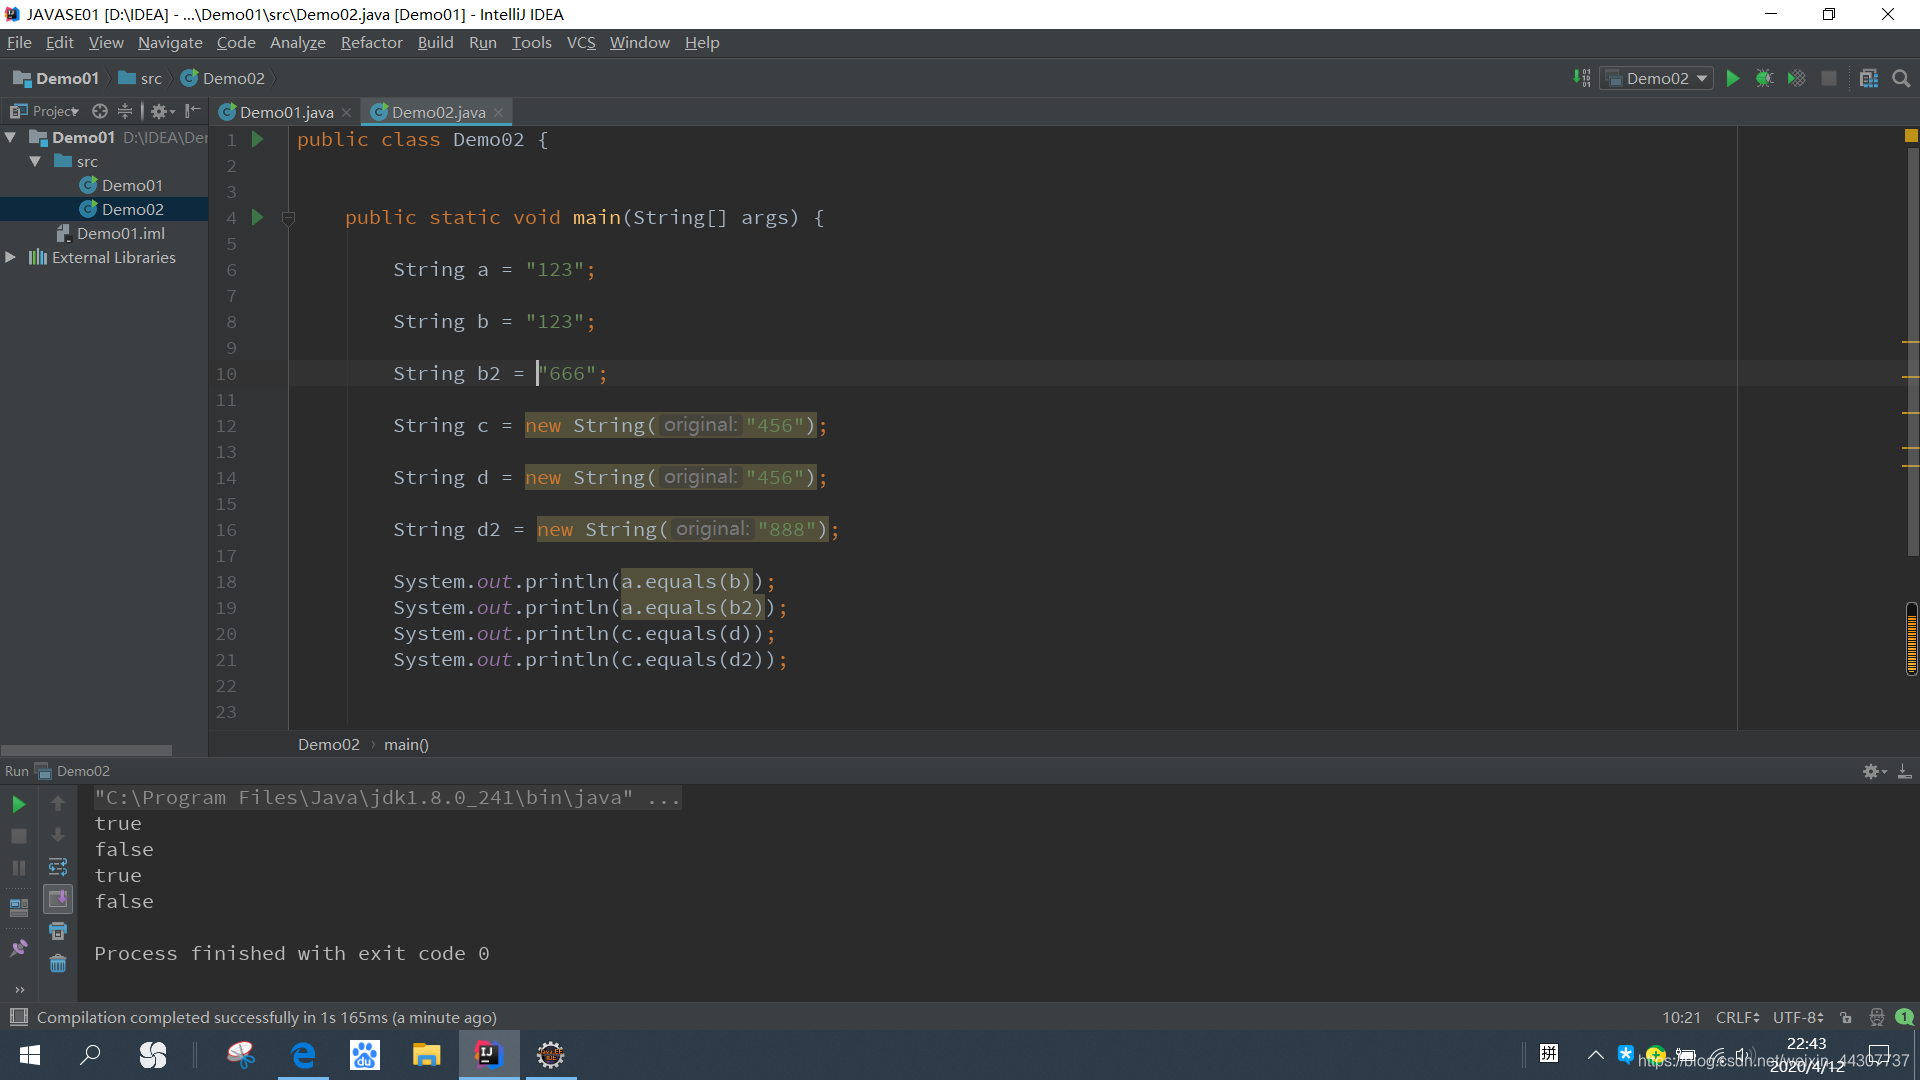Open the Refactor menu
Viewport: 1920px width, 1080px height.
coord(371,42)
